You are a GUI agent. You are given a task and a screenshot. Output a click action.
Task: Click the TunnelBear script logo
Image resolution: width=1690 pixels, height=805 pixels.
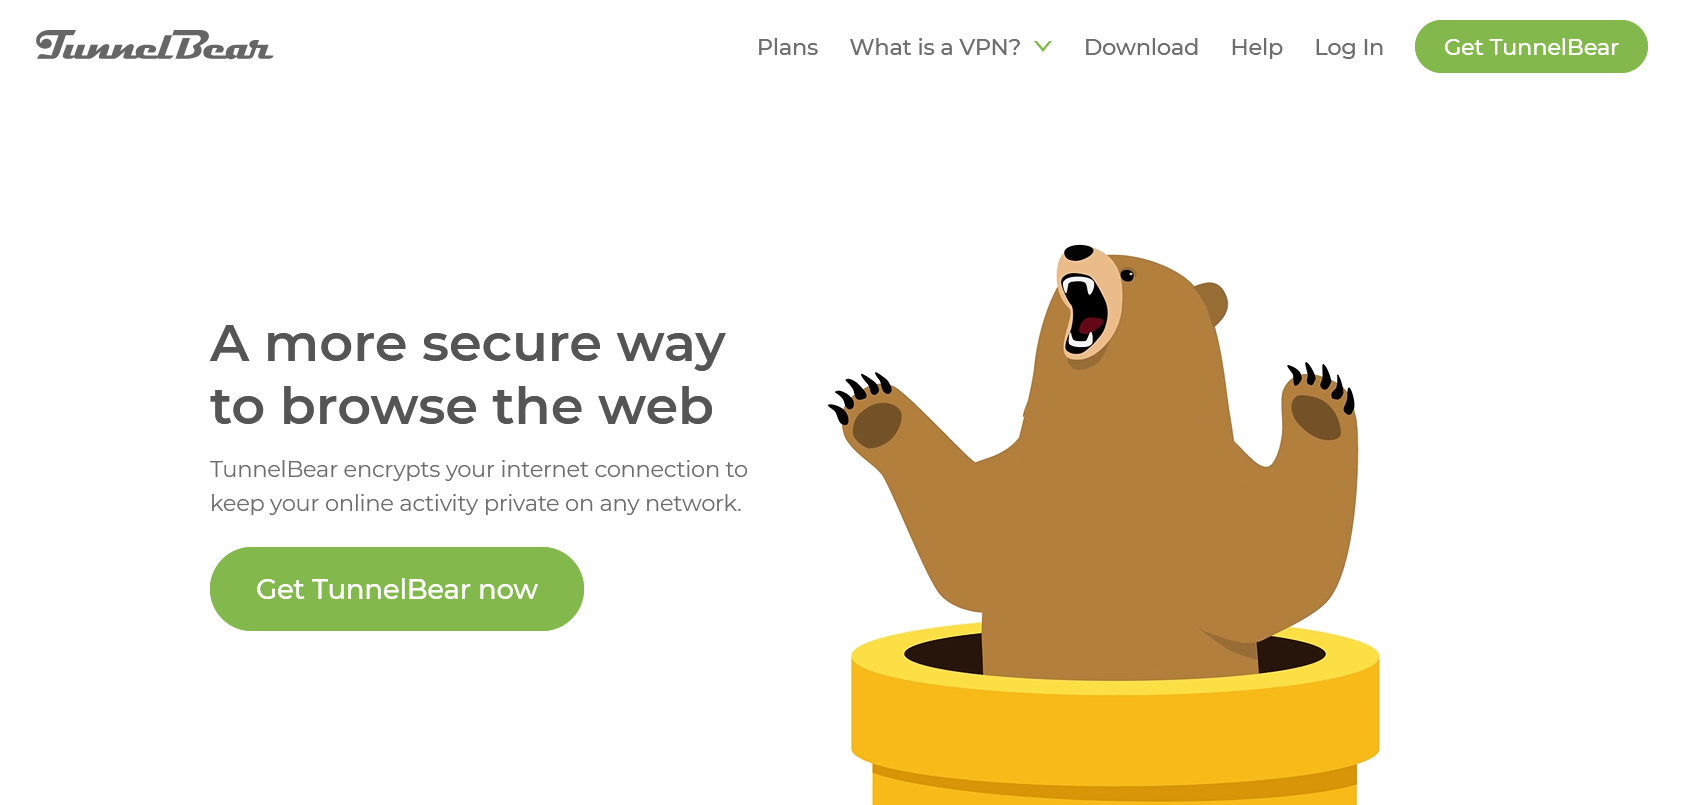click(154, 46)
